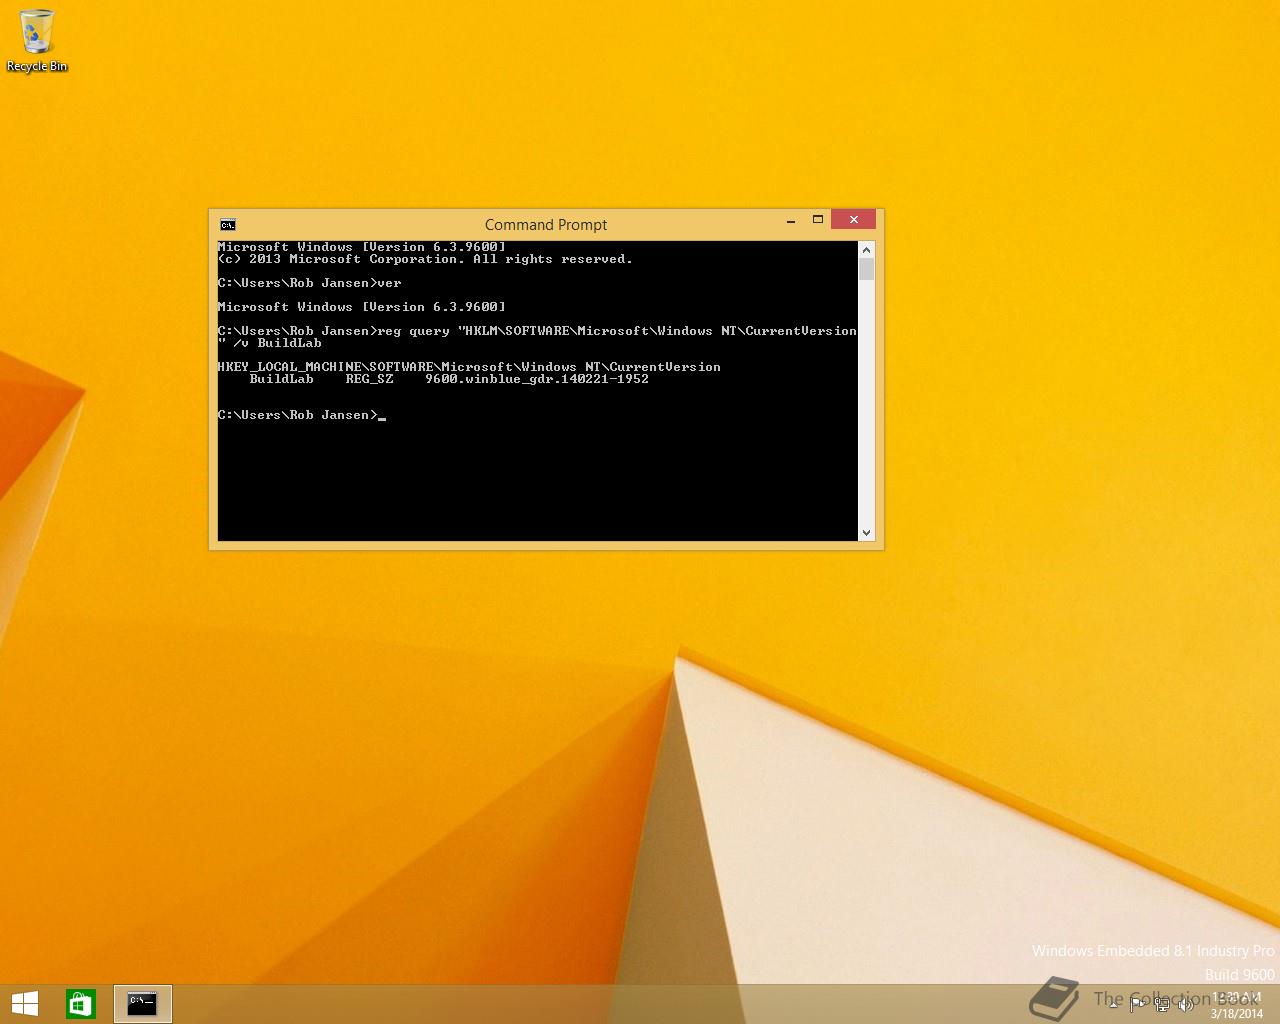1280x1024 pixels.
Task: Click the Windows Start button
Action: point(25,1003)
